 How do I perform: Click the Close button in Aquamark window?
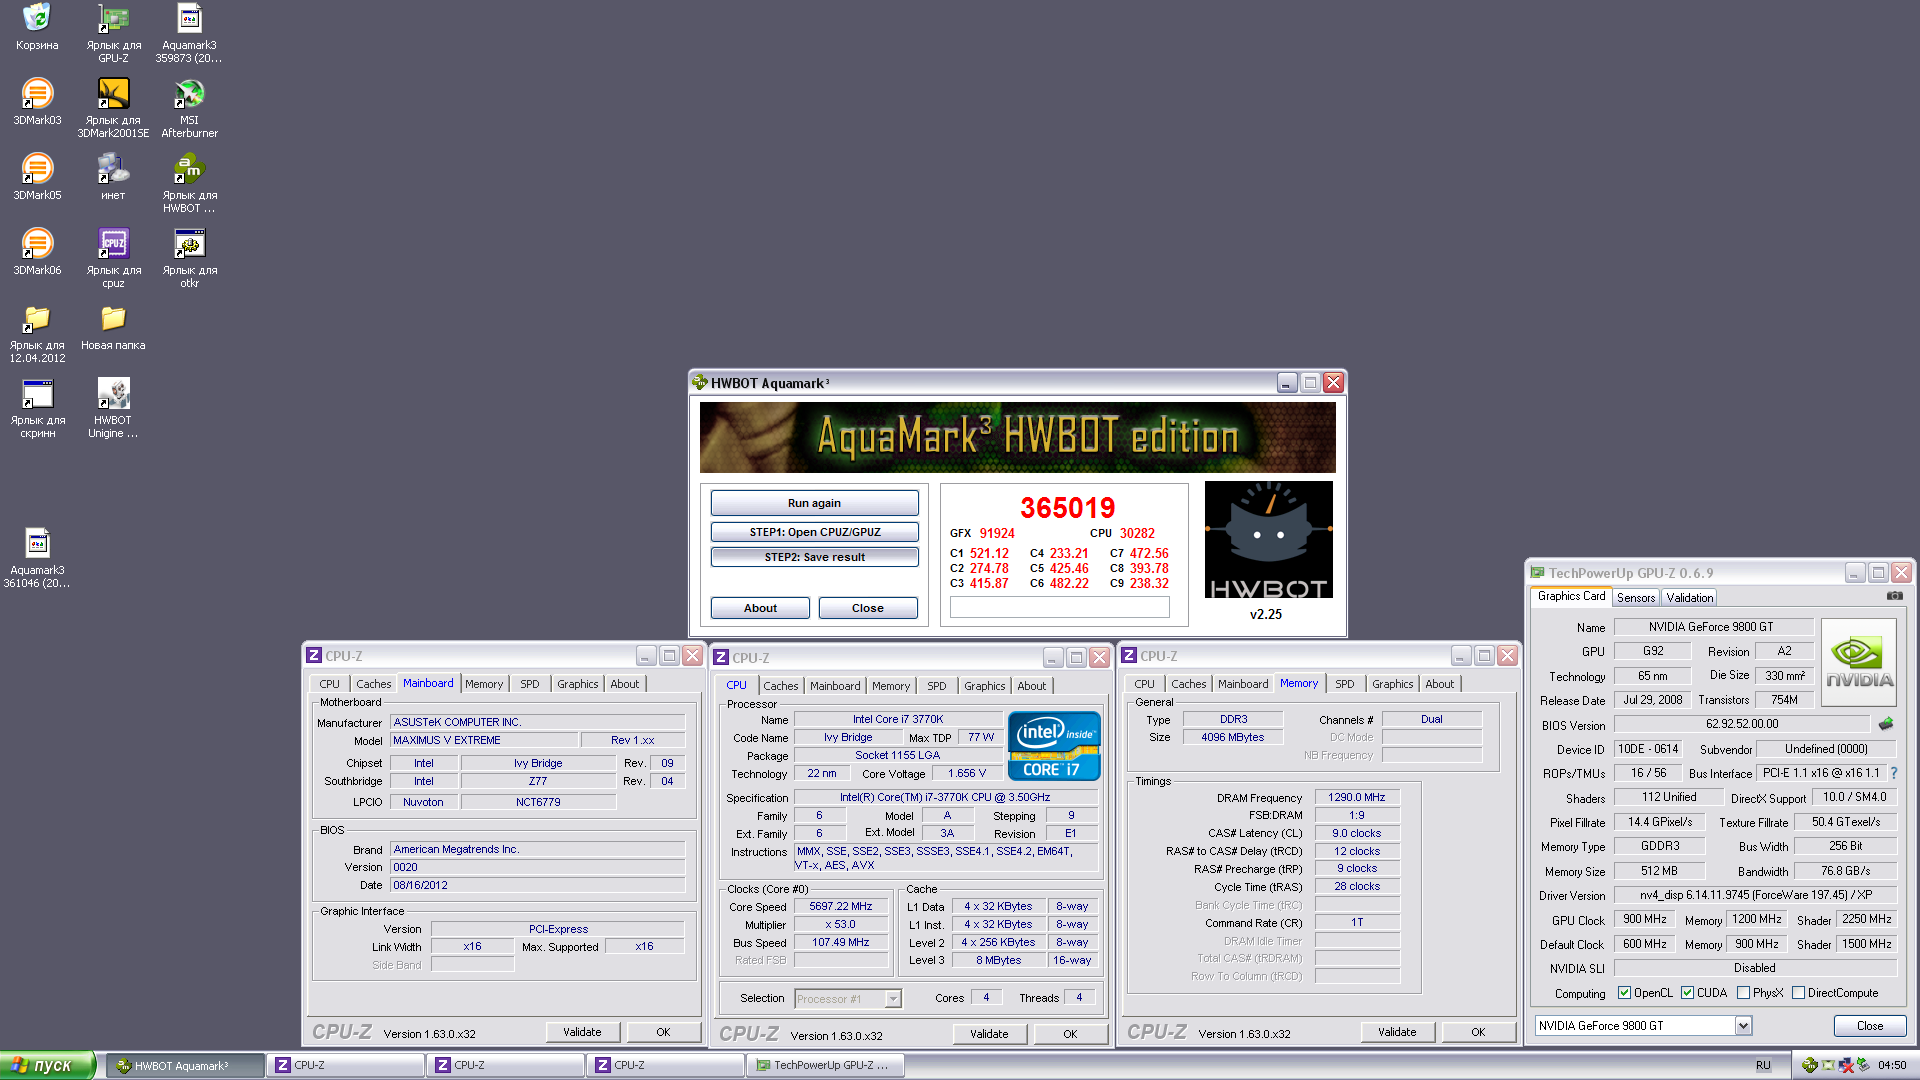click(x=867, y=608)
